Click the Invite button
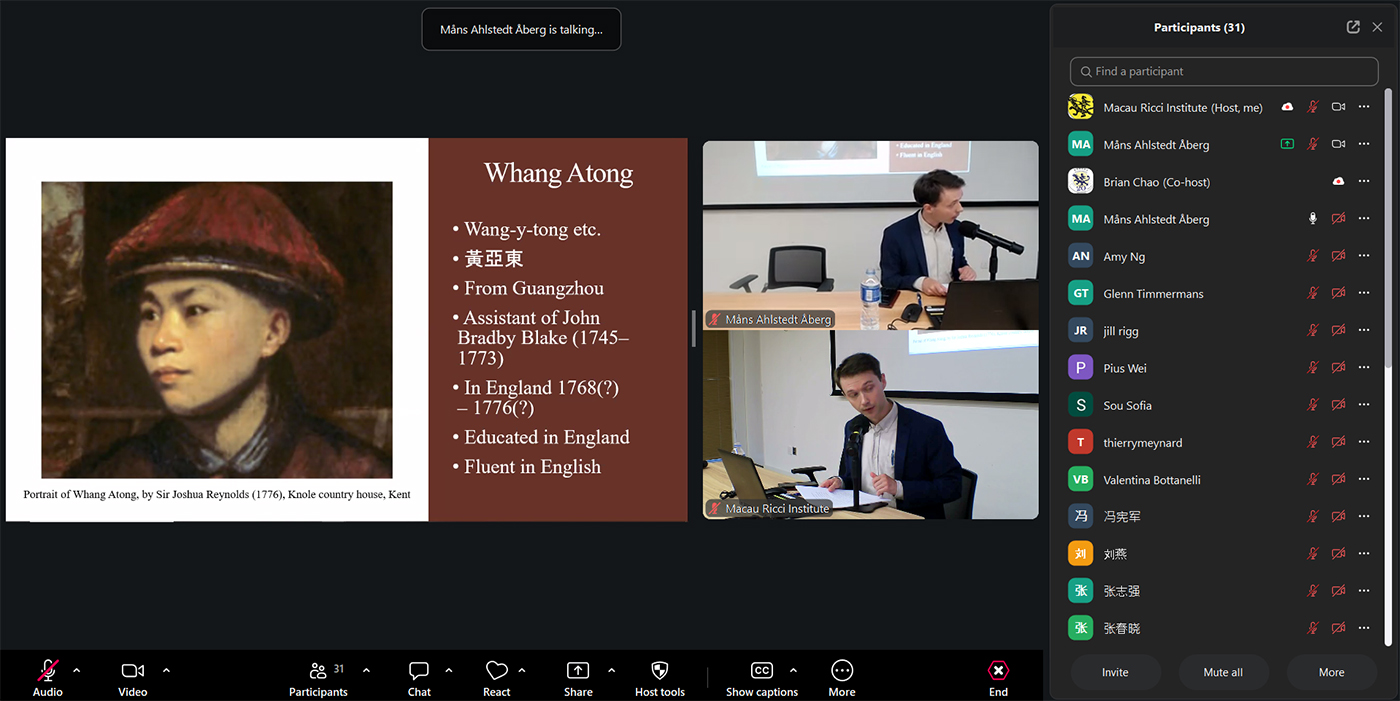The height and width of the screenshot is (701, 1400). pyautogui.click(x=1115, y=672)
